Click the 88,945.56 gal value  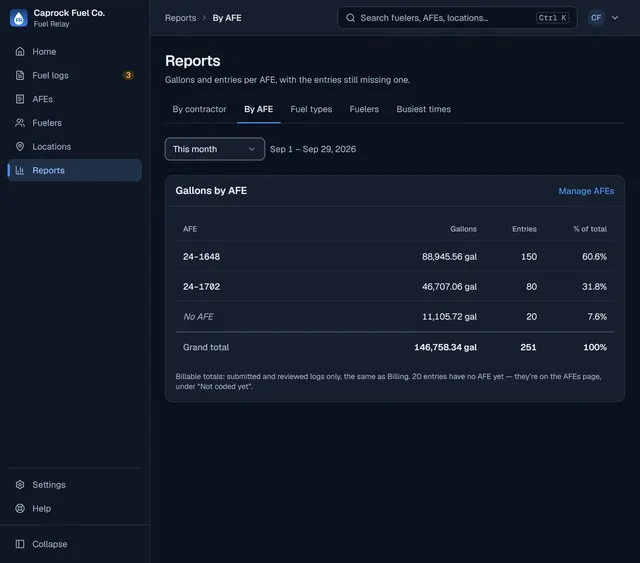[449, 256]
